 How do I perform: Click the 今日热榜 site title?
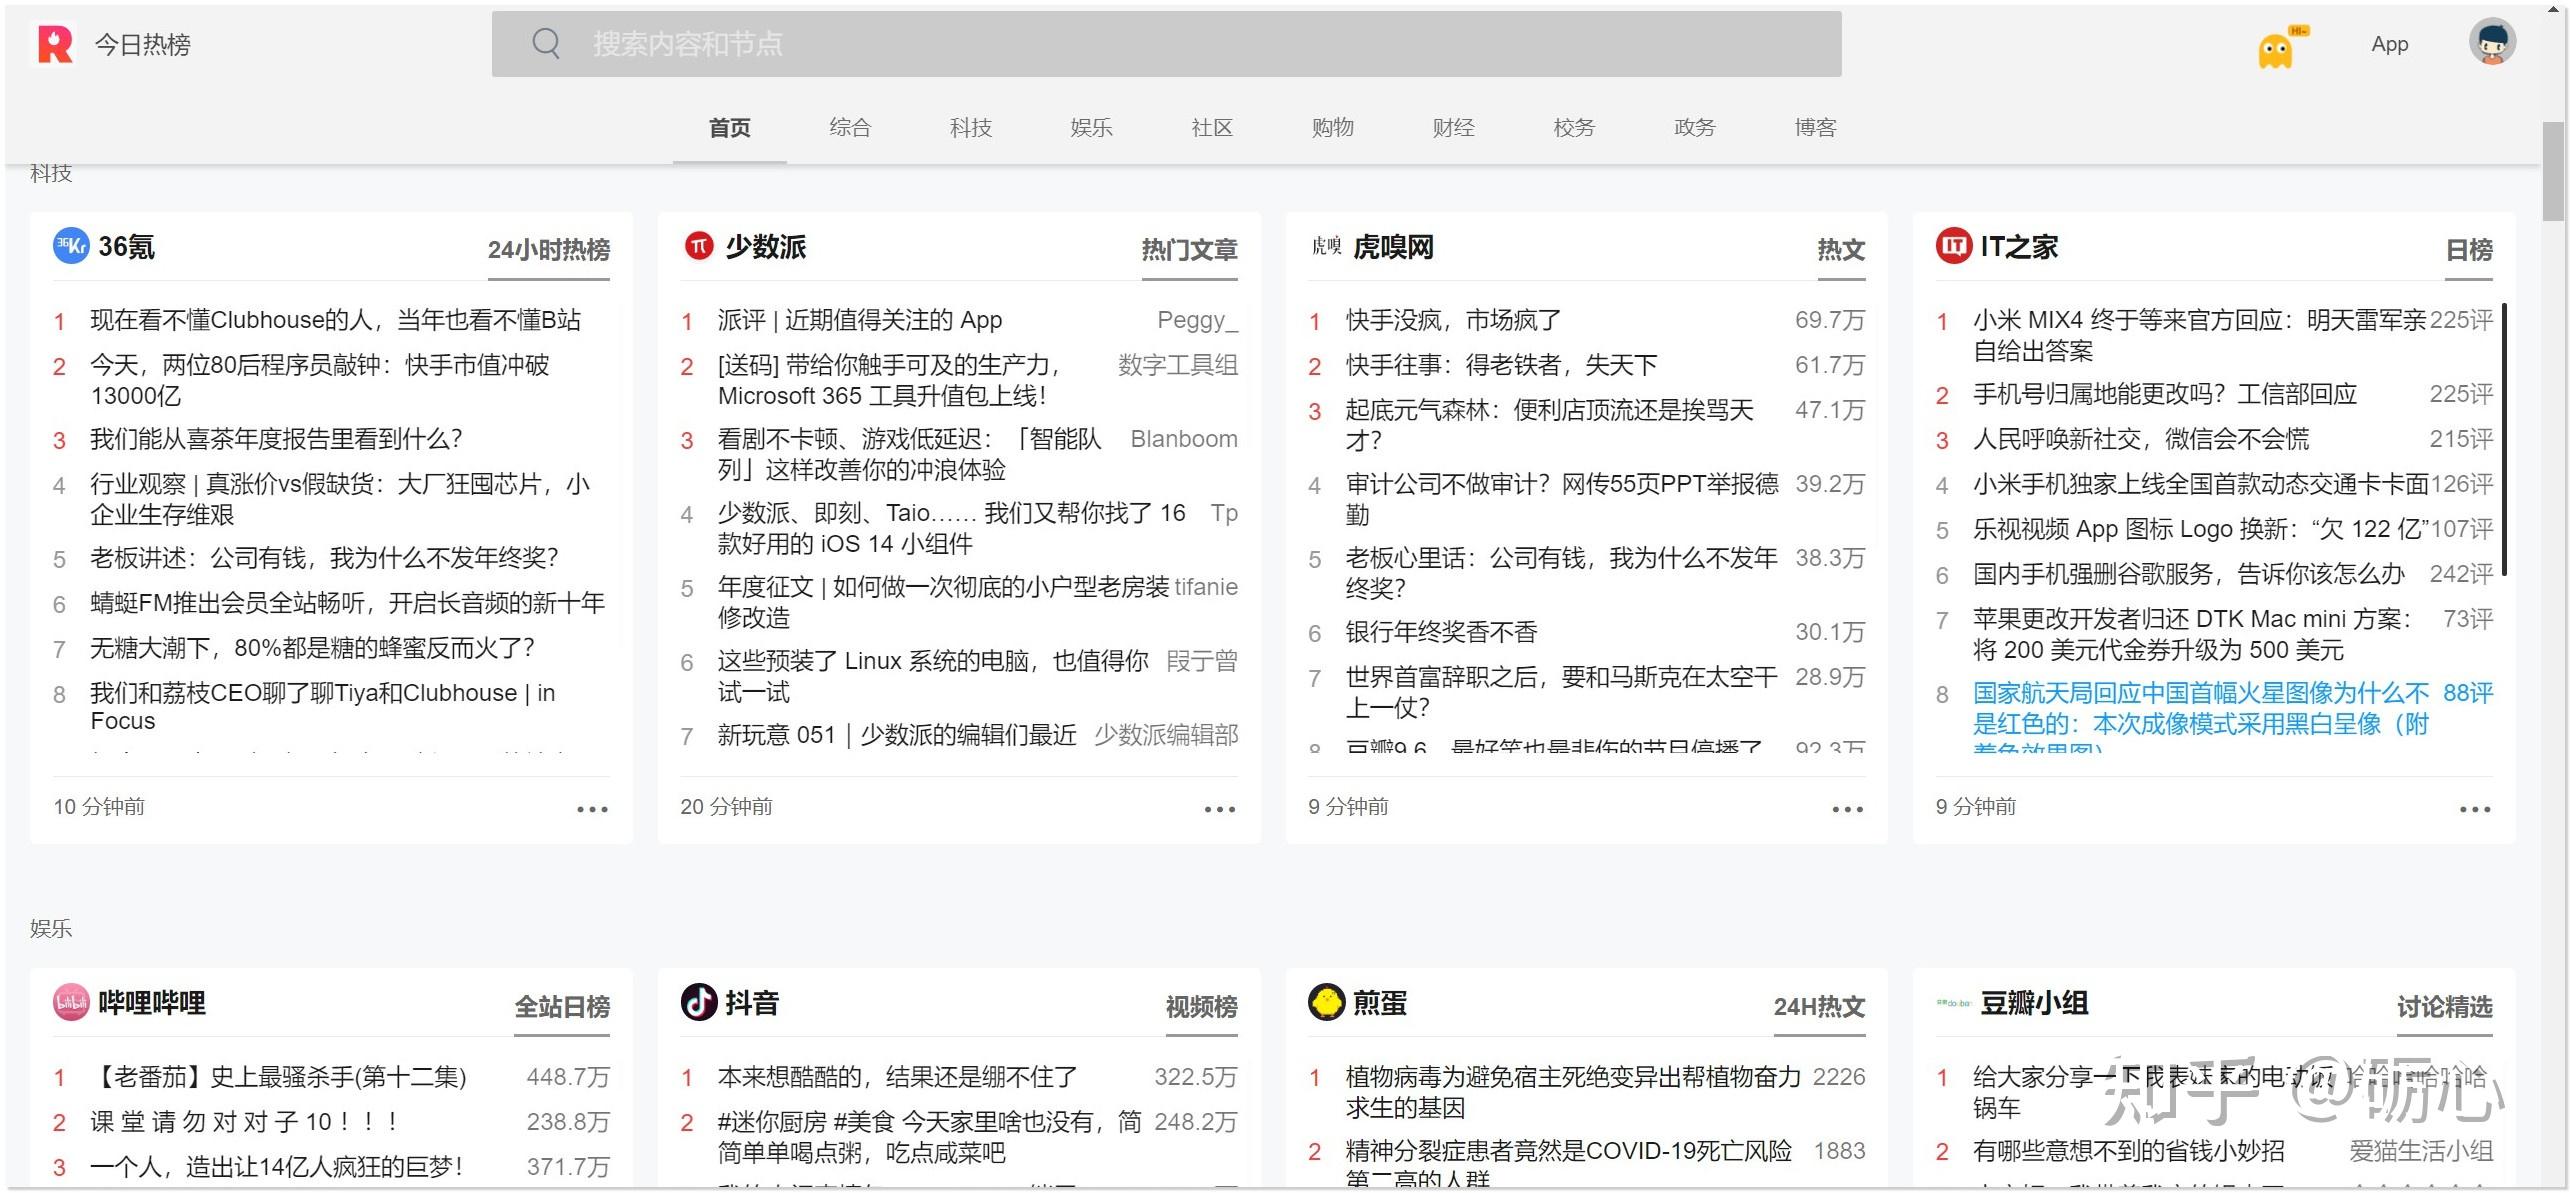point(142,44)
